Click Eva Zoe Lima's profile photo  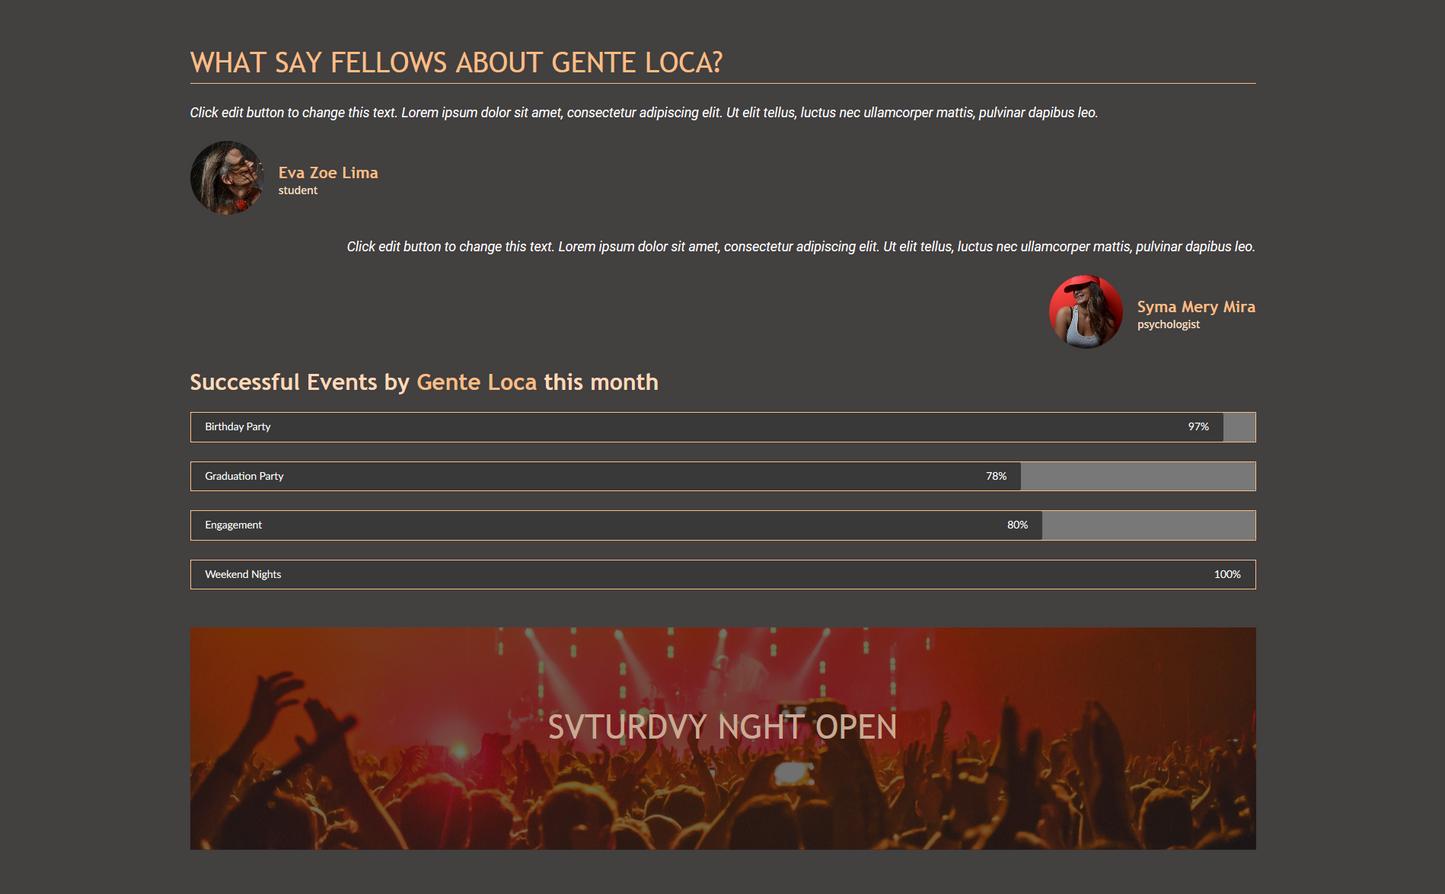click(227, 178)
